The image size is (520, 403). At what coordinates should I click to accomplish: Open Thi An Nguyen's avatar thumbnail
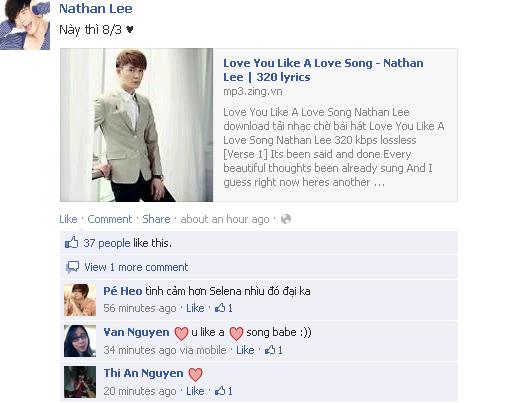pyautogui.click(x=80, y=382)
